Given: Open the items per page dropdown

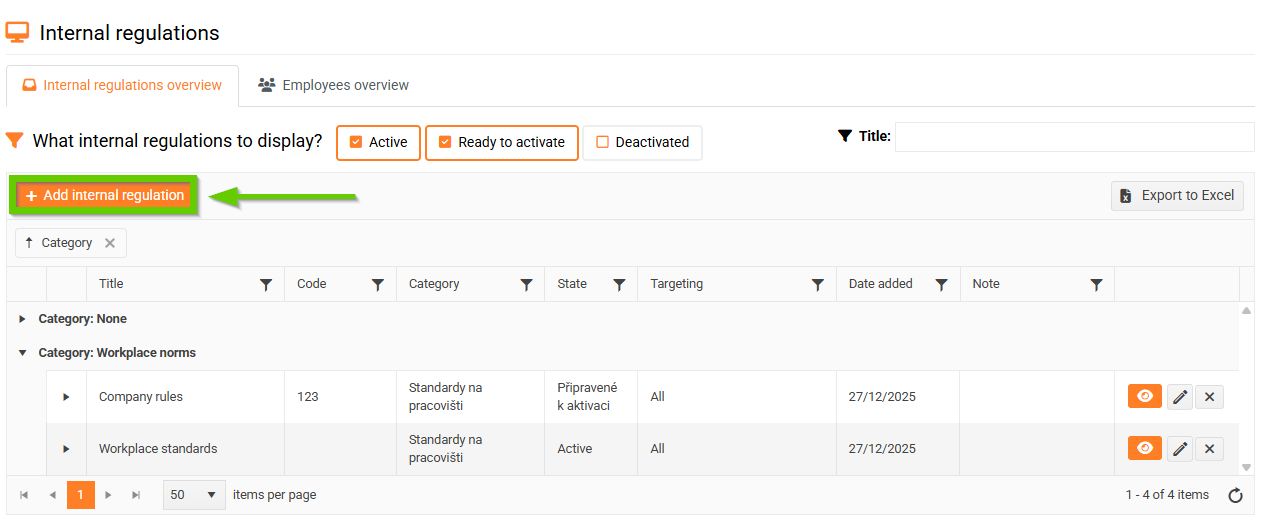Looking at the screenshot, I should click(194, 495).
